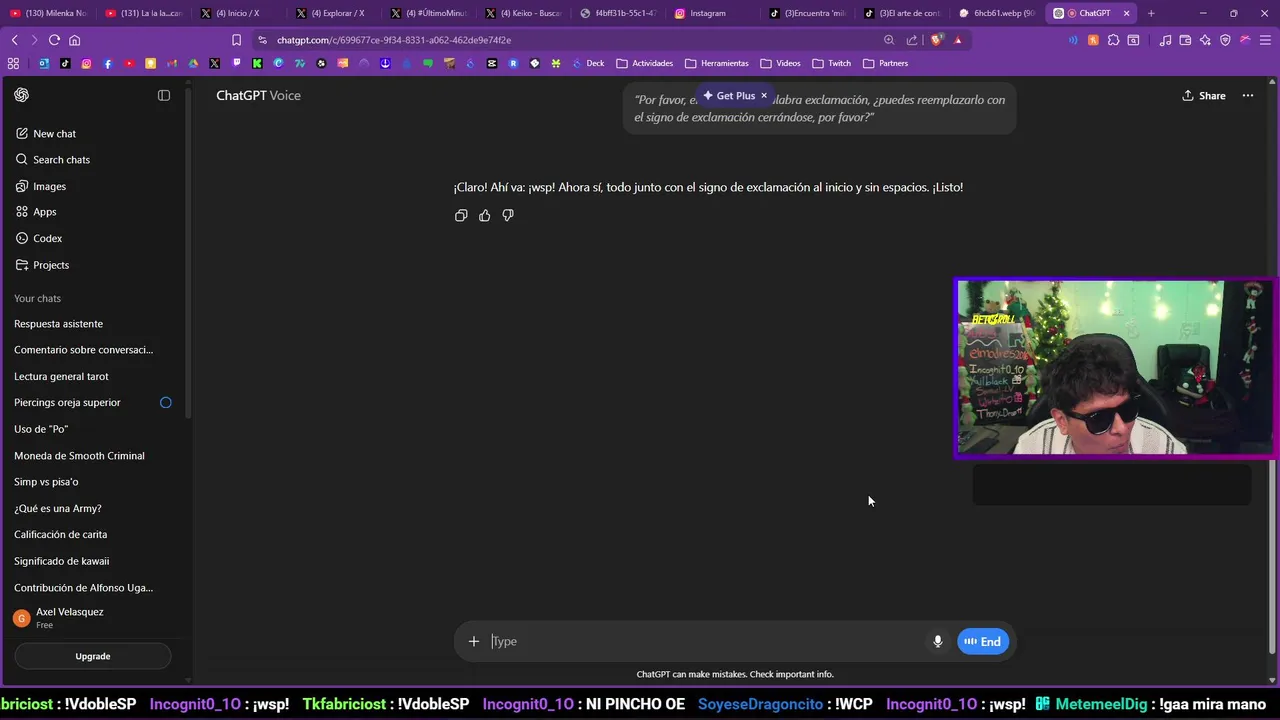The height and width of the screenshot is (720, 1280).
Task: Open the apps grid icon in bookmarks bar
Action: point(13,63)
